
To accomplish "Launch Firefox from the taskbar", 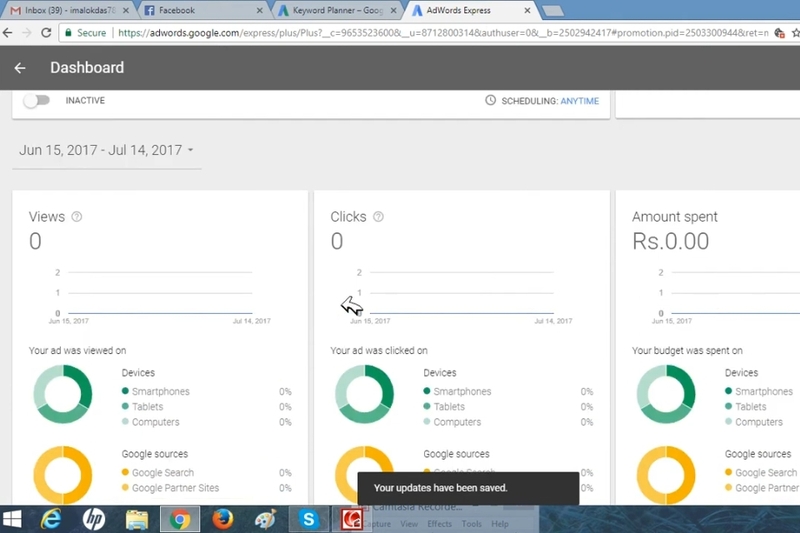I will [x=223, y=519].
